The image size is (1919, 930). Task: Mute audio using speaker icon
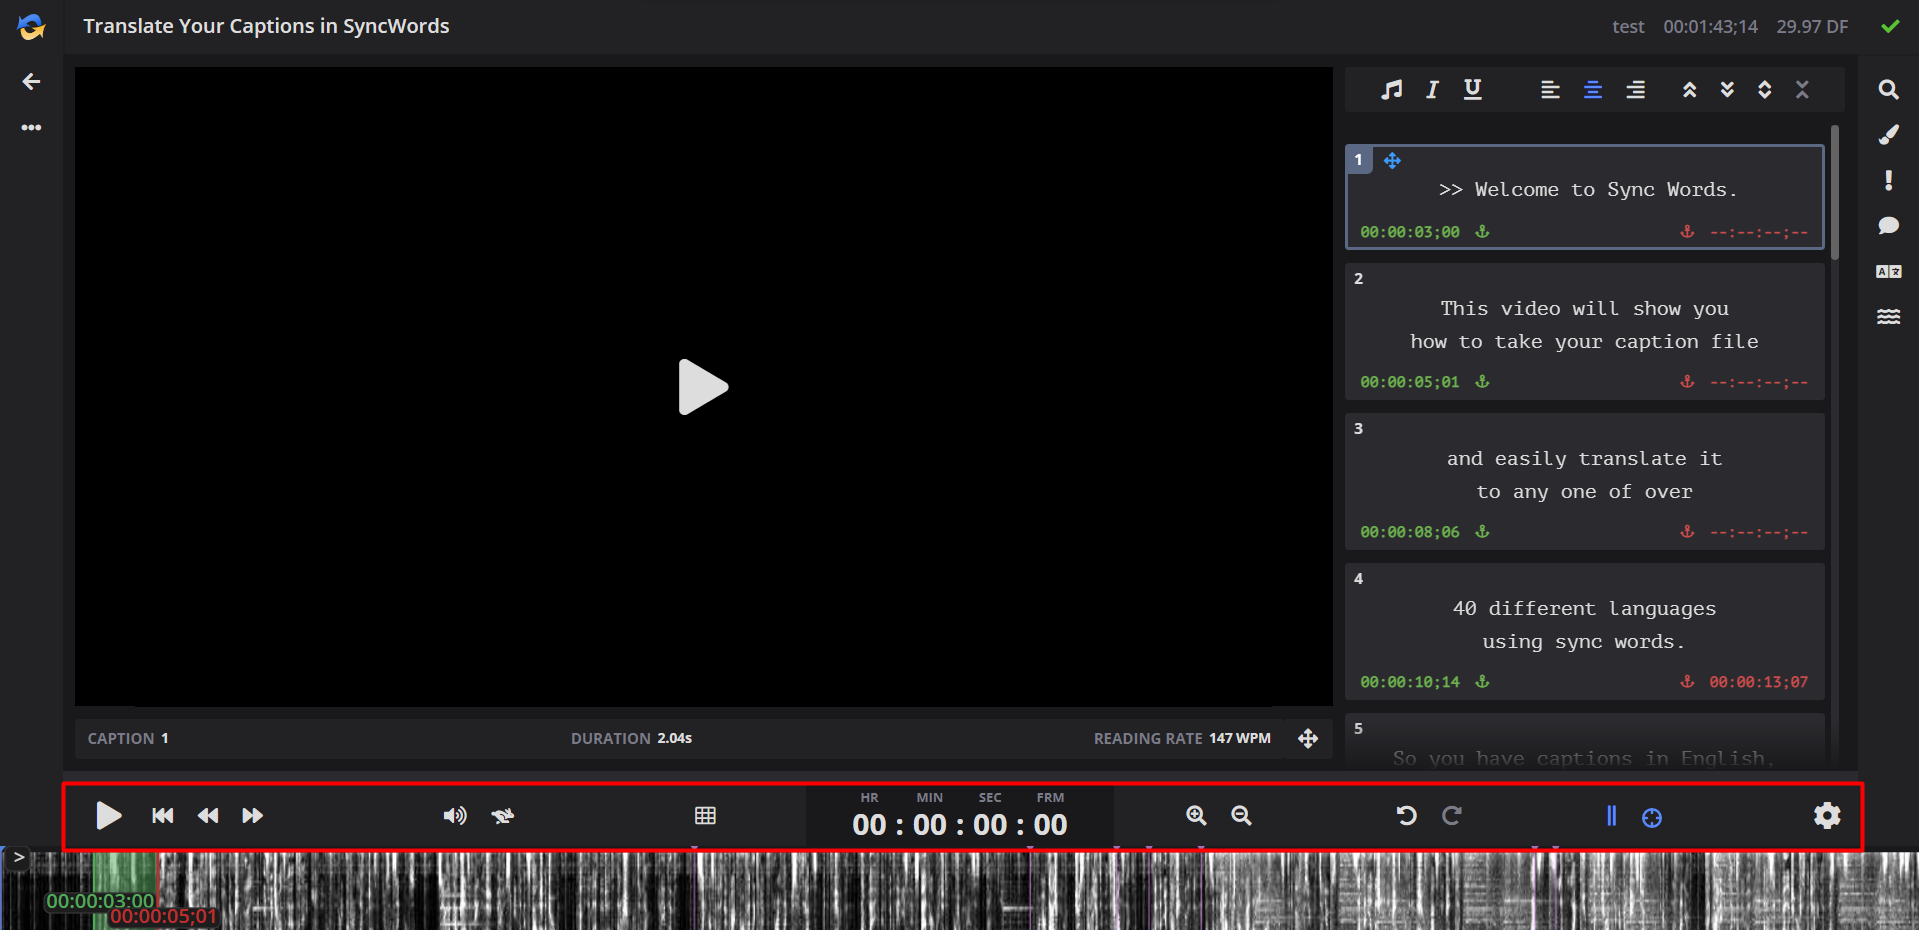coord(455,816)
